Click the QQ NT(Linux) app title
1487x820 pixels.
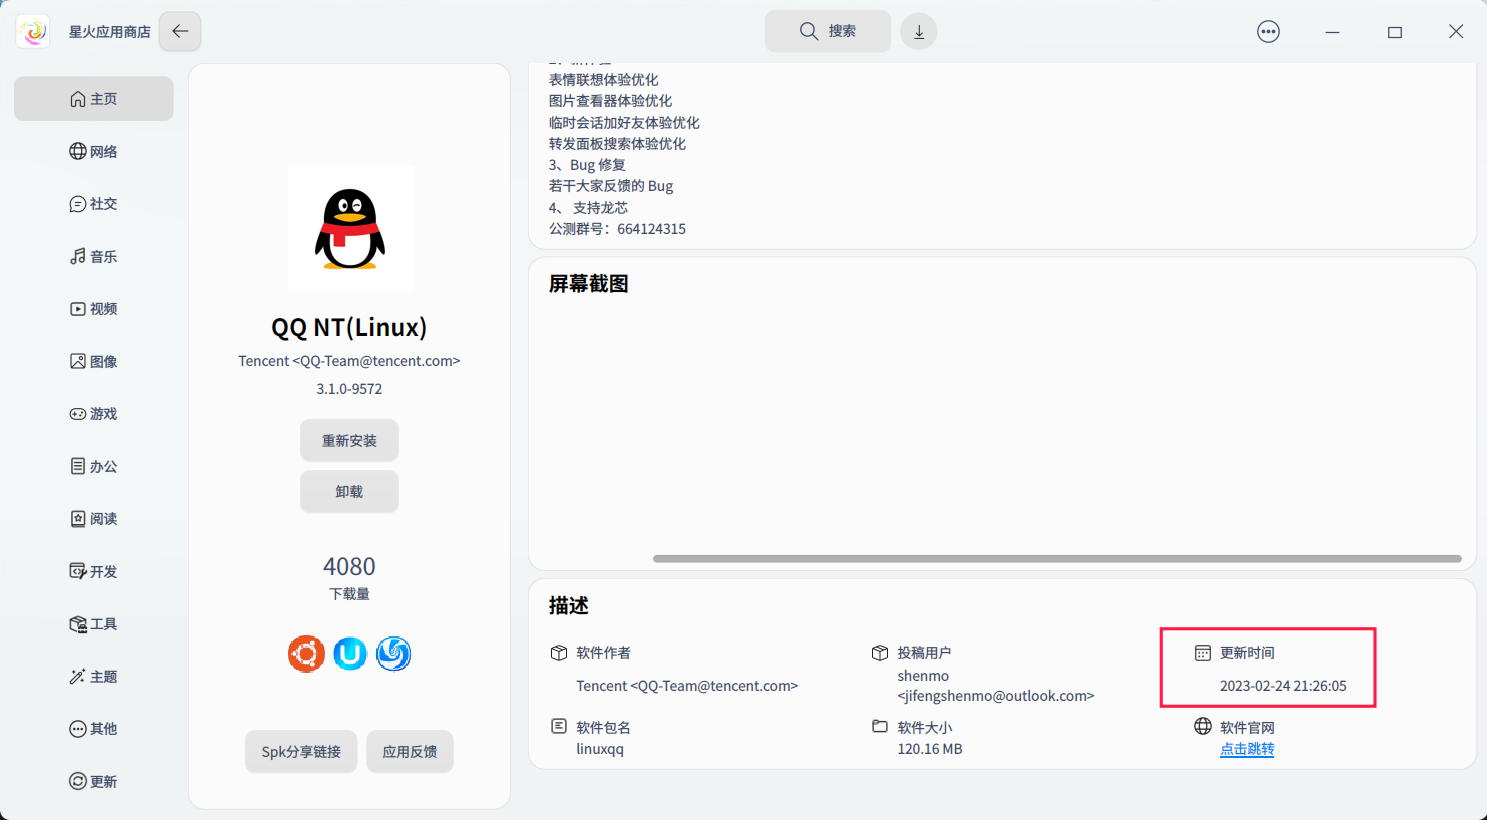coord(349,327)
